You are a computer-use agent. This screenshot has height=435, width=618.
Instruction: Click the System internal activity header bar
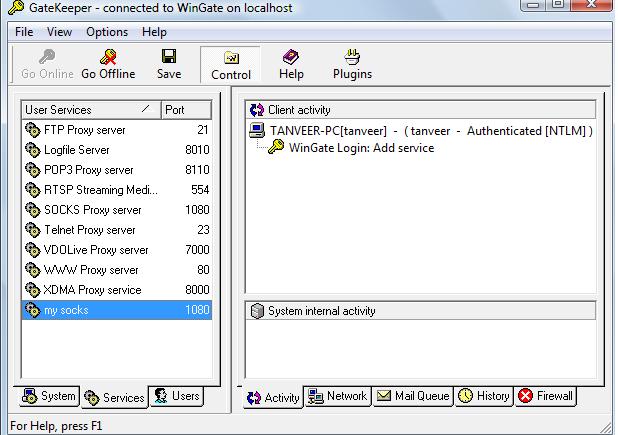(421, 311)
